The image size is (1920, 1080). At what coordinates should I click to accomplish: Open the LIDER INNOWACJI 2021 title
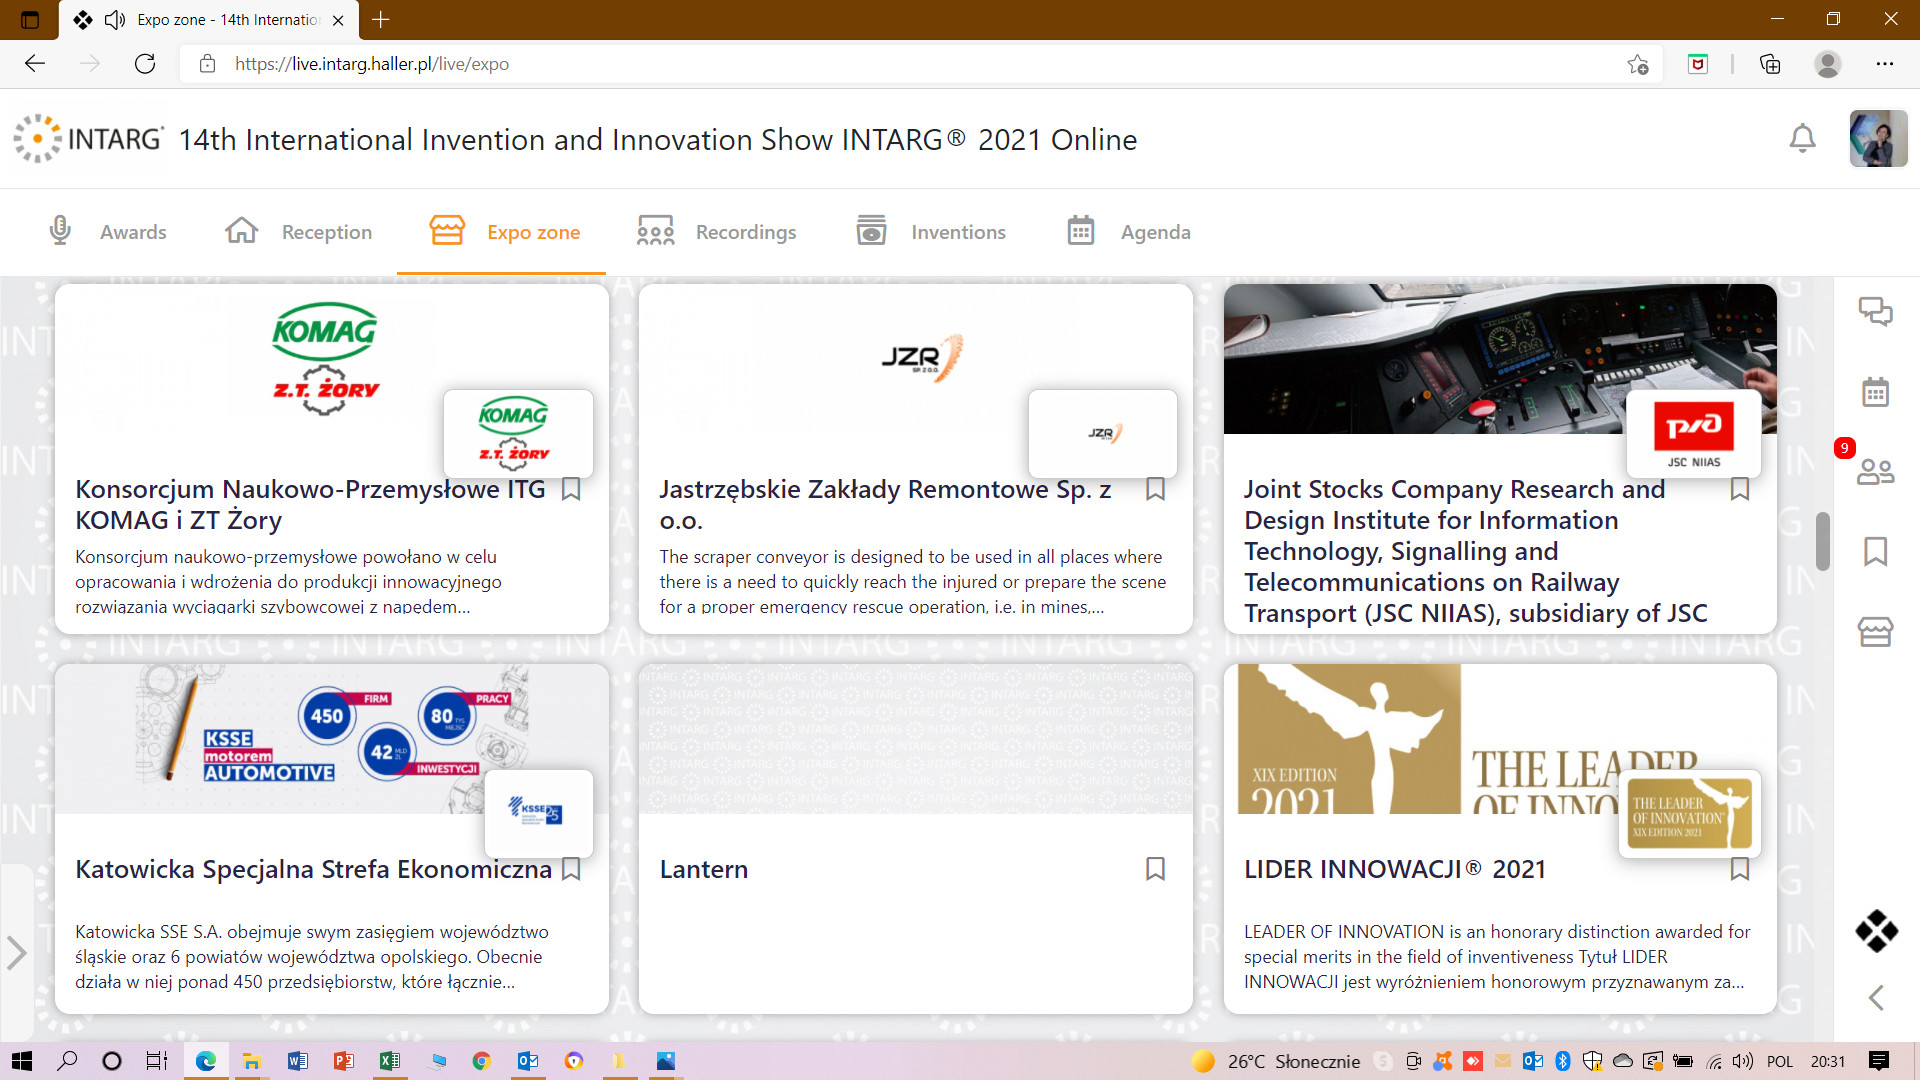[x=1394, y=869]
